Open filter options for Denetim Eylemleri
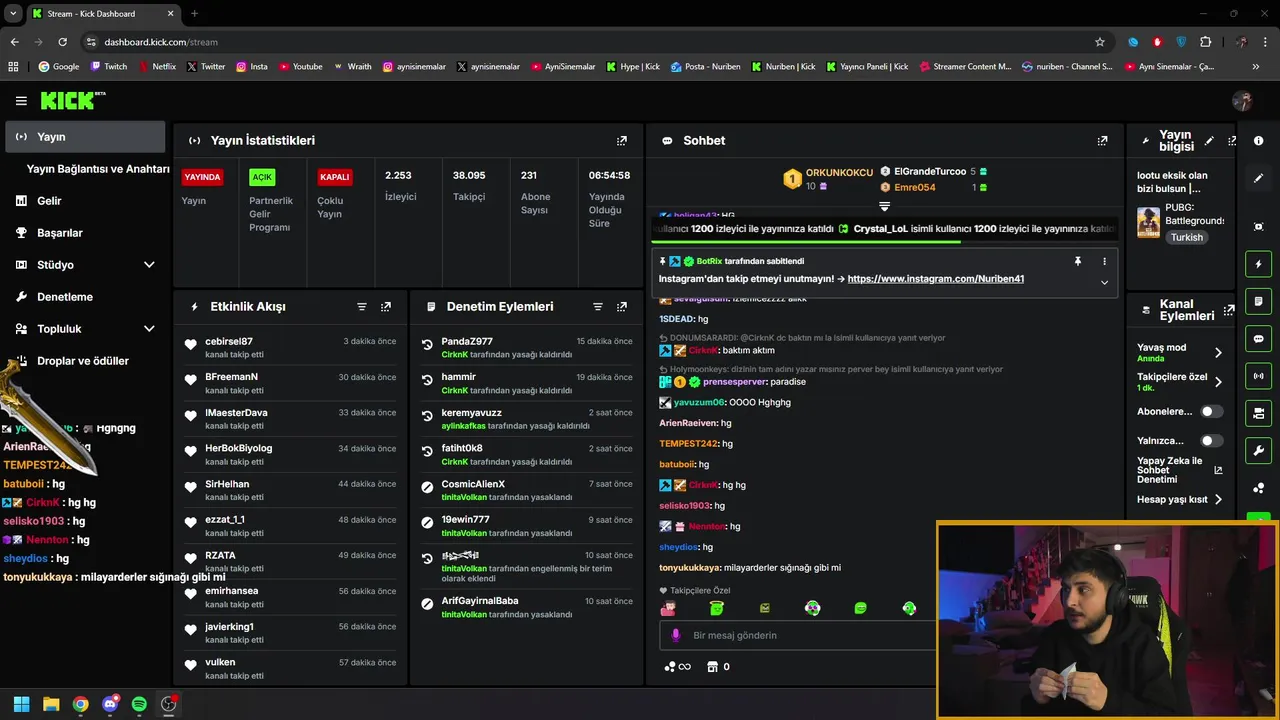 click(x=598, y=307)
